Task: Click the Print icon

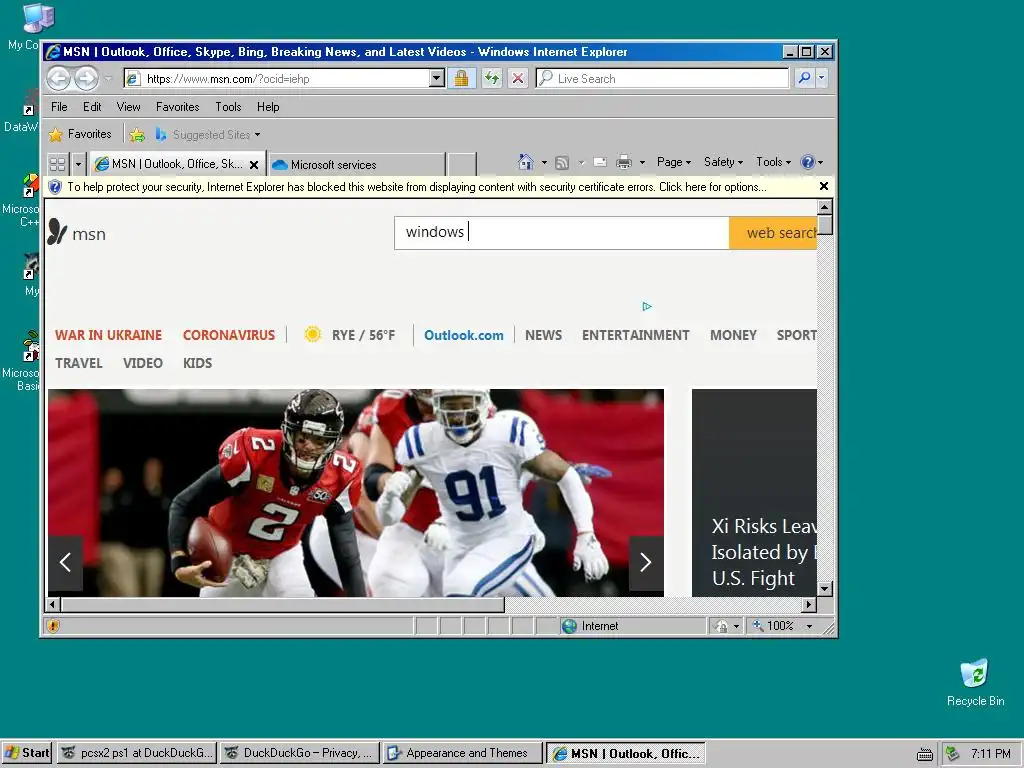Action: coord(624,162)
